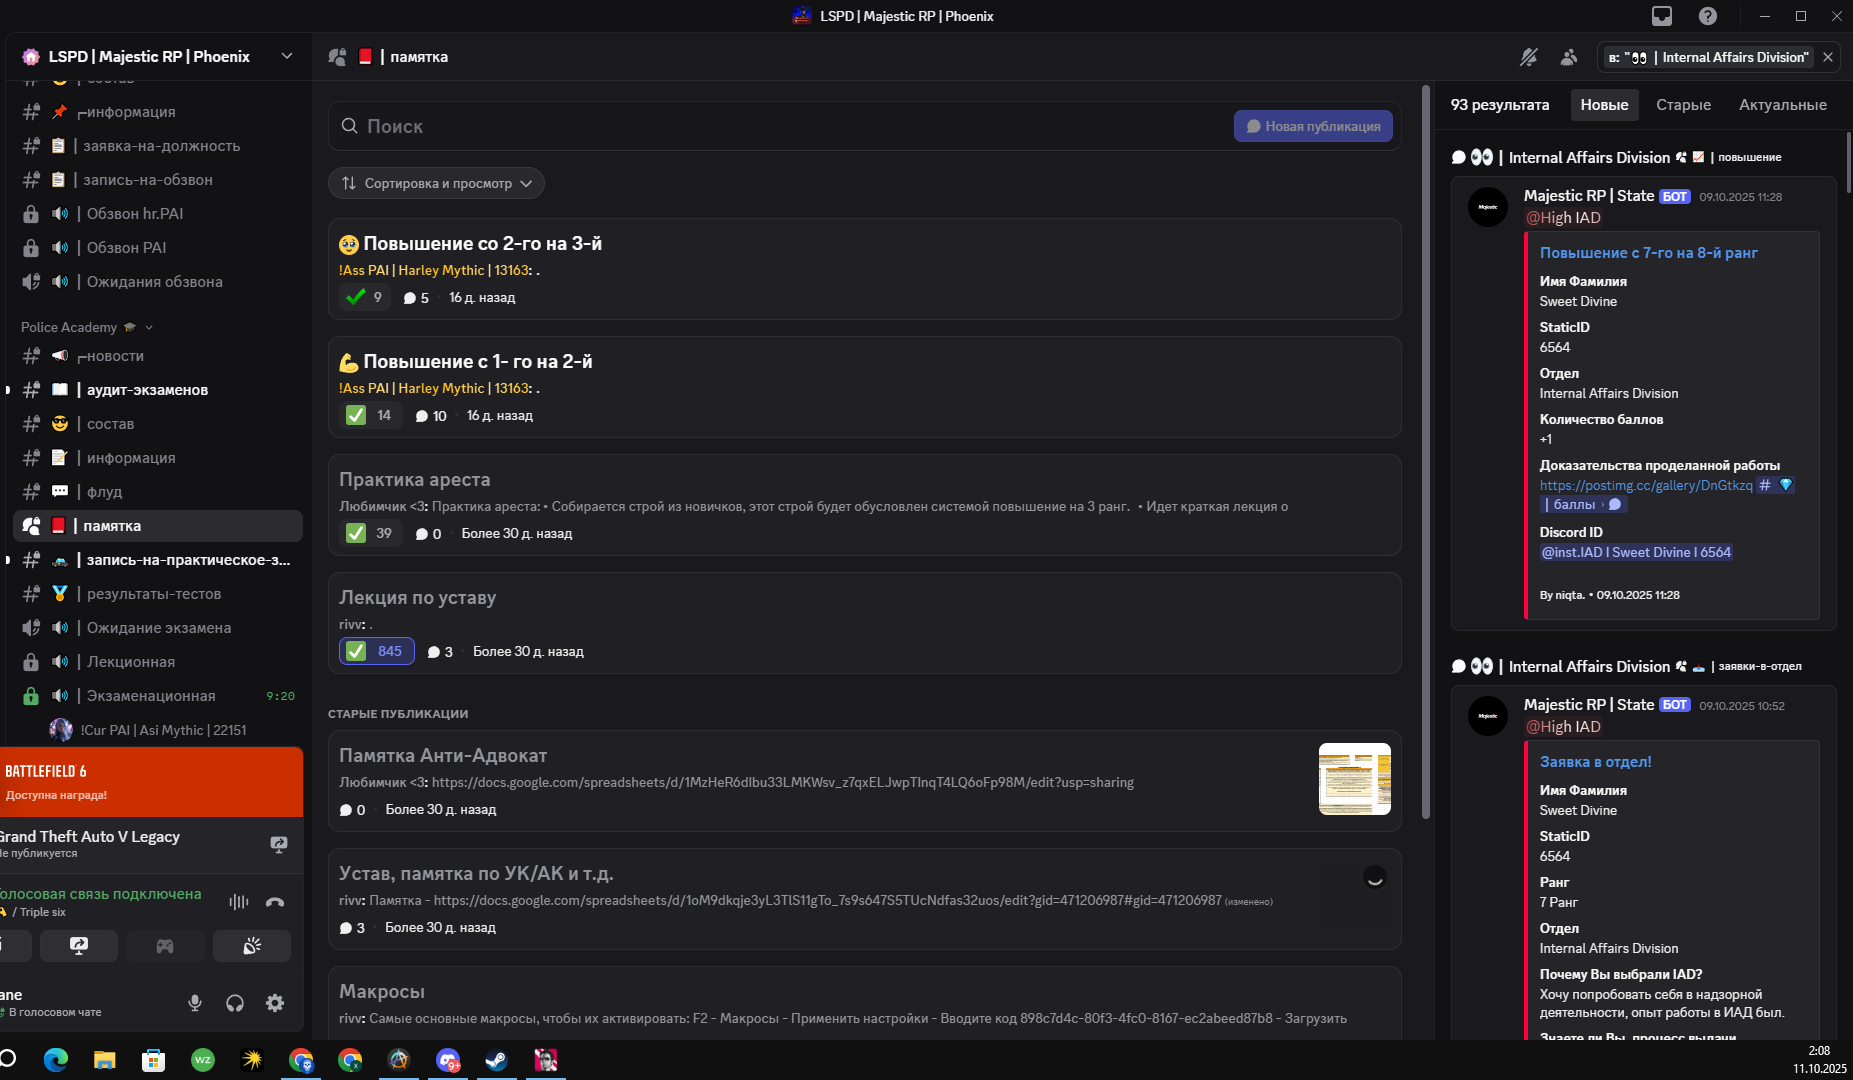Open the Help question mark icon

[x=1708, y=16]
